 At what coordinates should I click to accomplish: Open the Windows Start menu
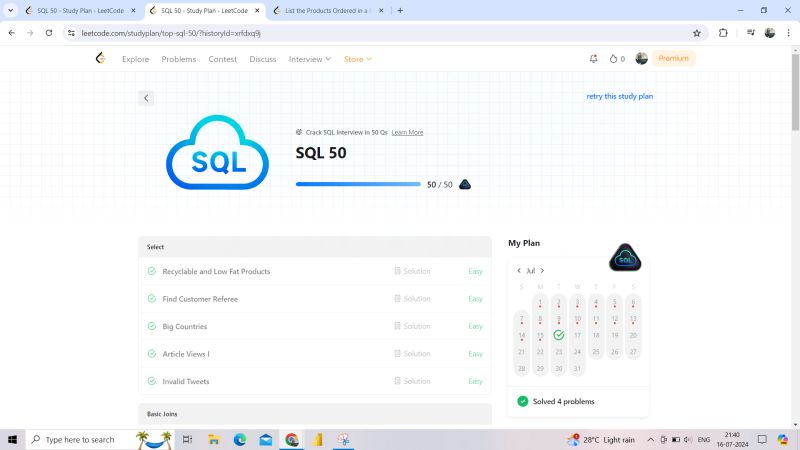coord(12,439)
